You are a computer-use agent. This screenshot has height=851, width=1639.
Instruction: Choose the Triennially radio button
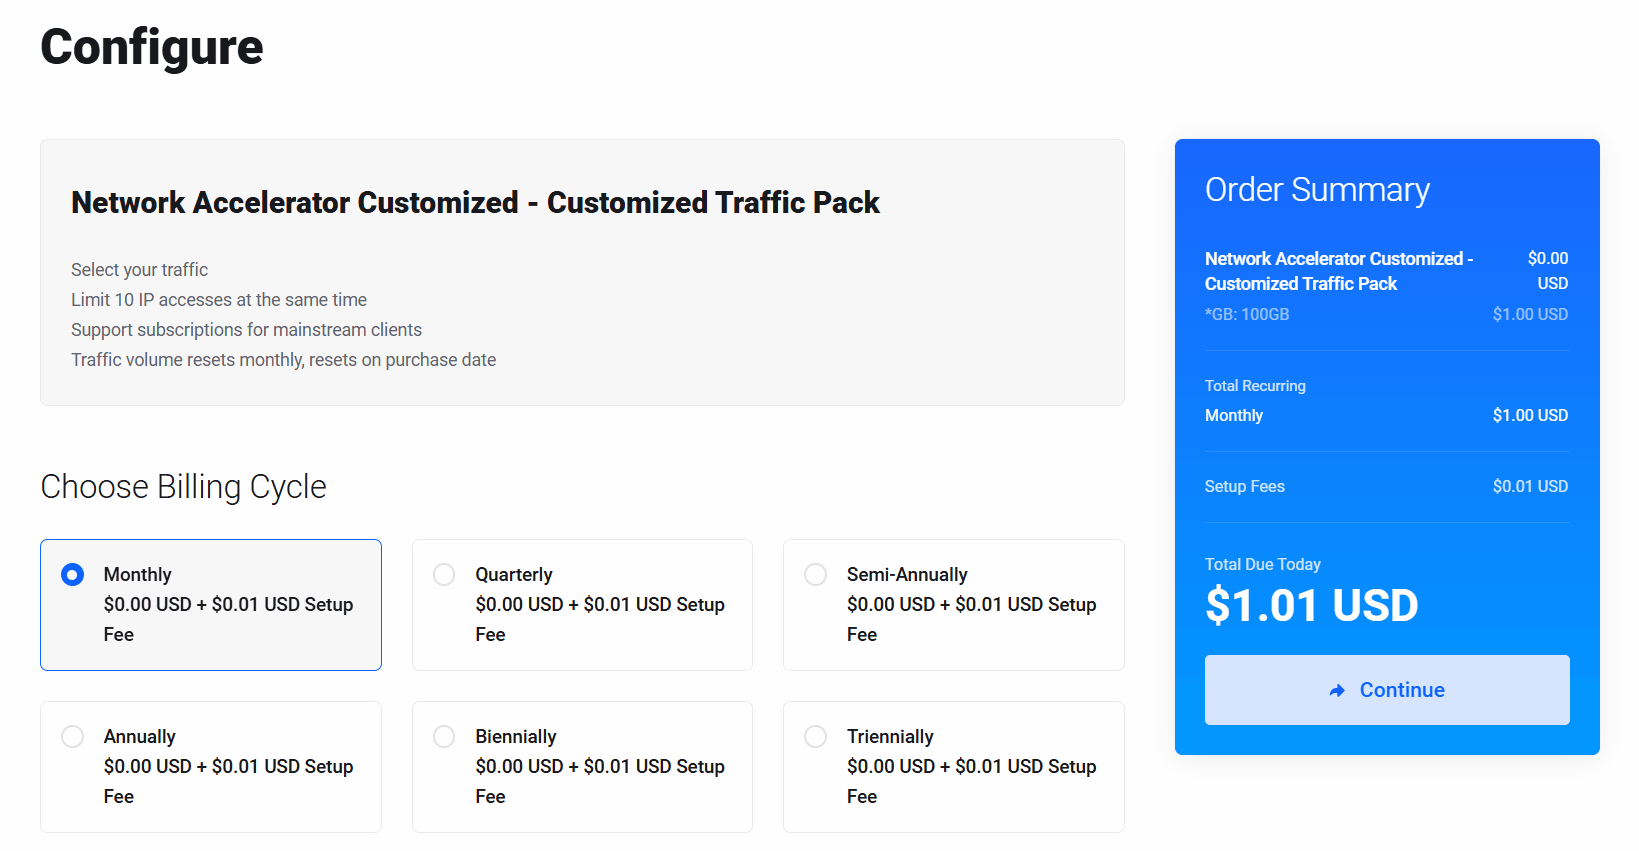pyautogui.click(x=816, y=737)
